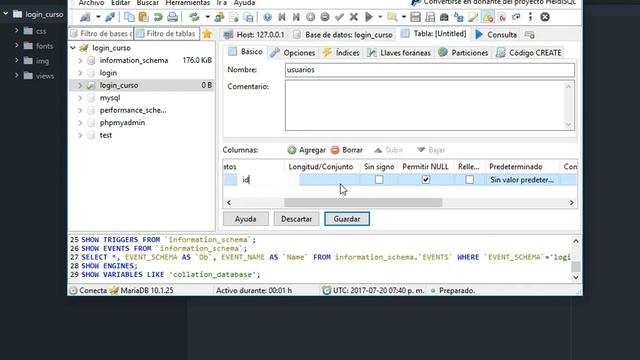
Task: Click the disconnect plug icon
Action: [110, 17]
